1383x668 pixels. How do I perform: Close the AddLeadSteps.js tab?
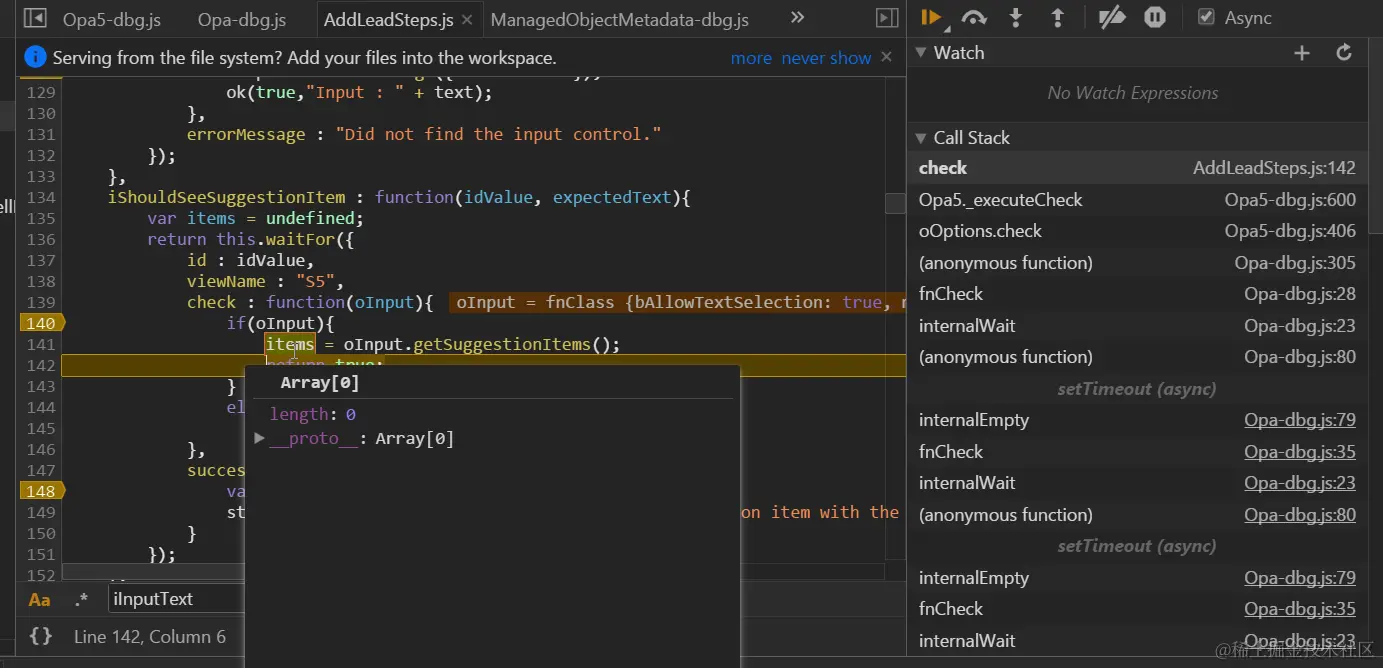pos(467,19)
